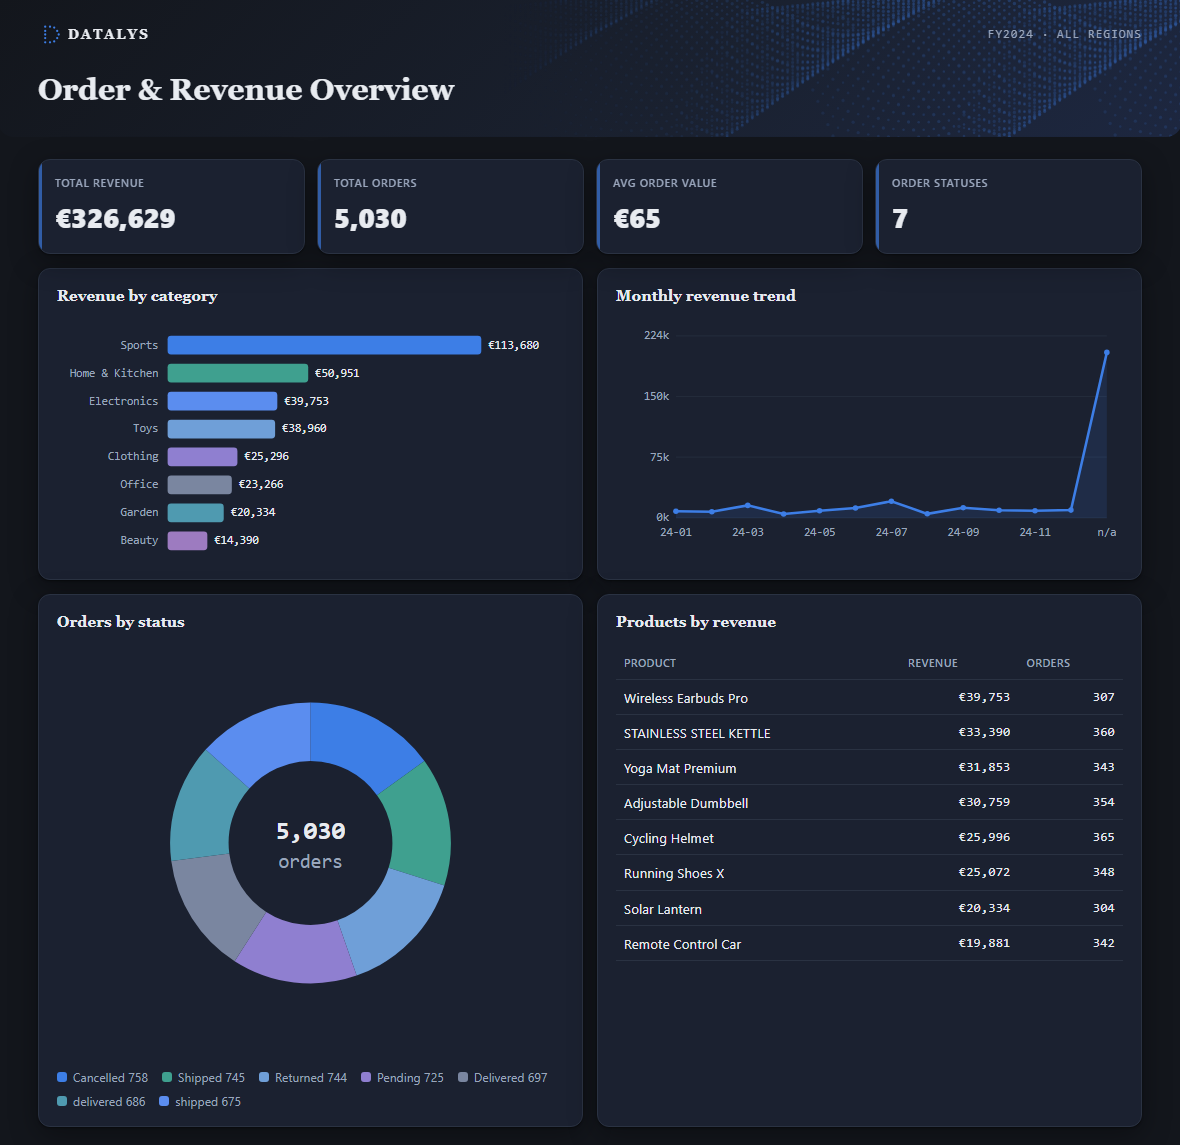
Task: Click the €19,881 revenue cell
Action: point(984,943)
